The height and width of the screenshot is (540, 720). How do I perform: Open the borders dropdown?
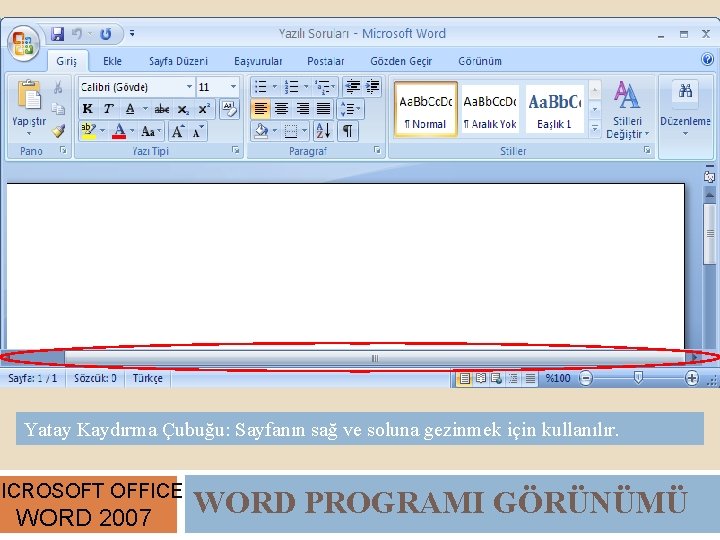click(304, 131)
